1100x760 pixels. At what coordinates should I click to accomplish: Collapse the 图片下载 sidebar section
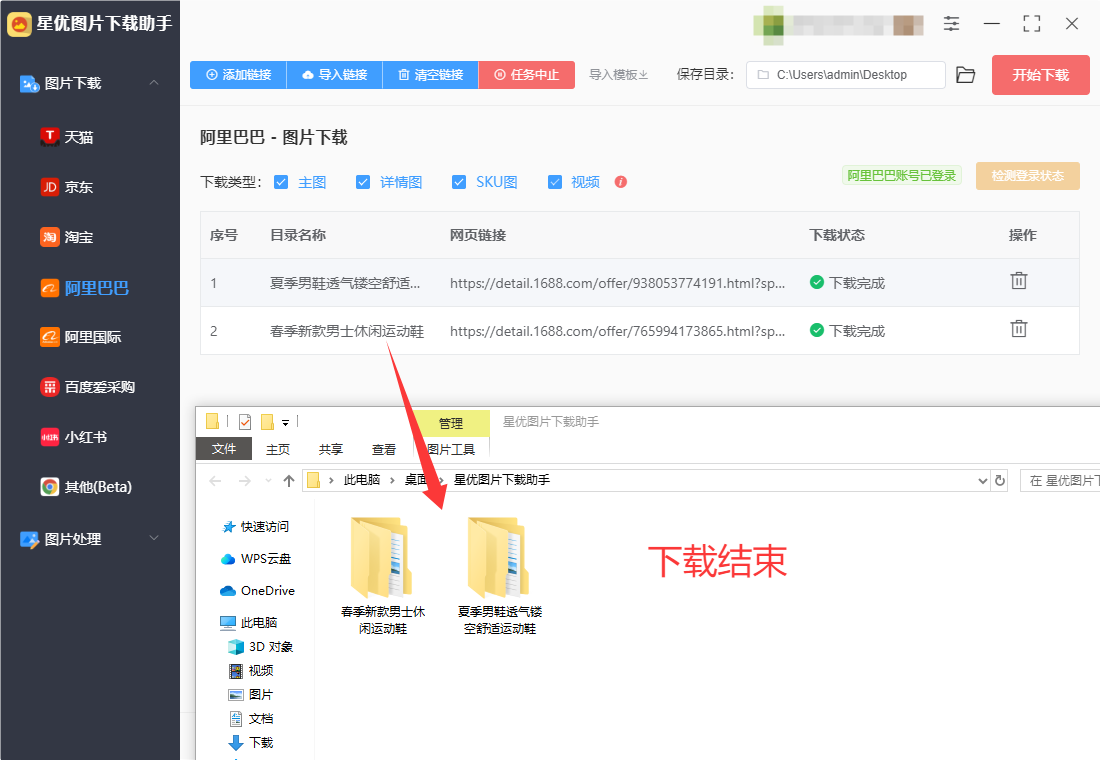pyautogui.click(x=154, y=83)
